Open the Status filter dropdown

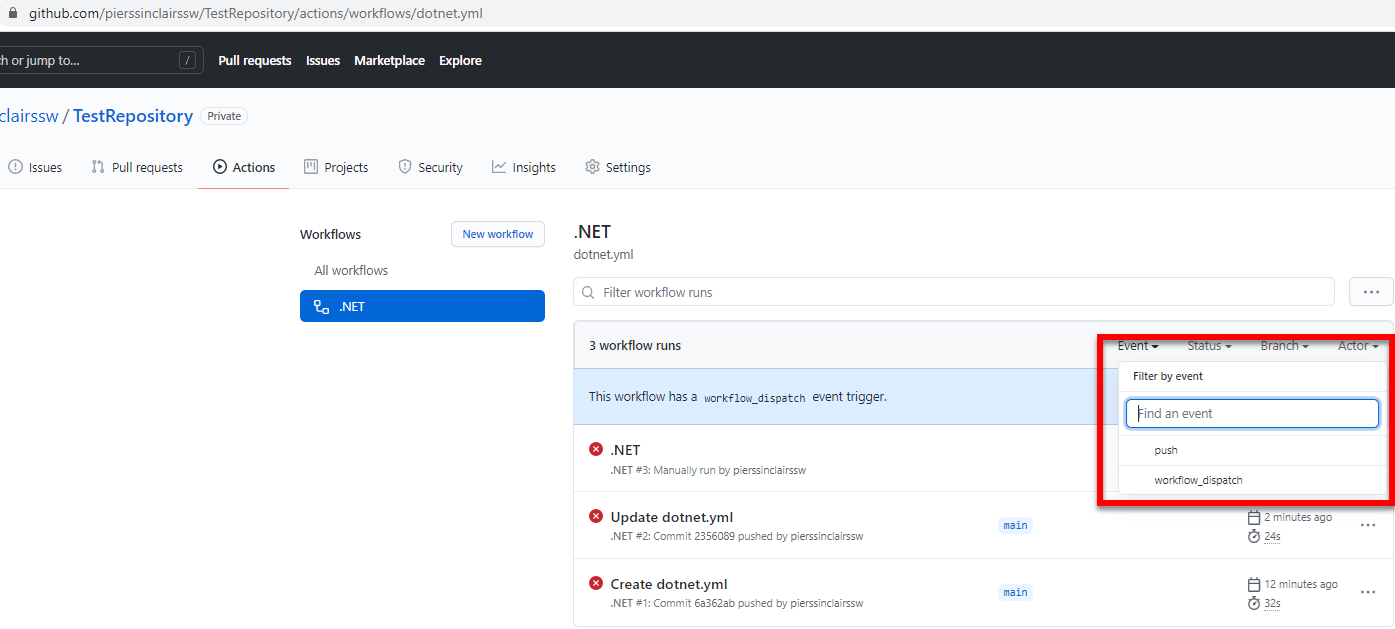point(1209,346)
